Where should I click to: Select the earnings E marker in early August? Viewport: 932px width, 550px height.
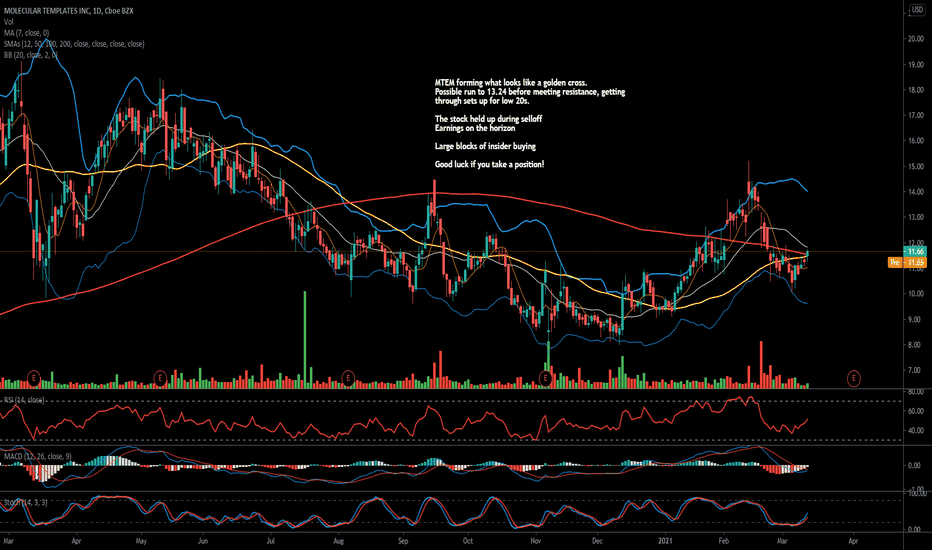[x=348, y=378]
